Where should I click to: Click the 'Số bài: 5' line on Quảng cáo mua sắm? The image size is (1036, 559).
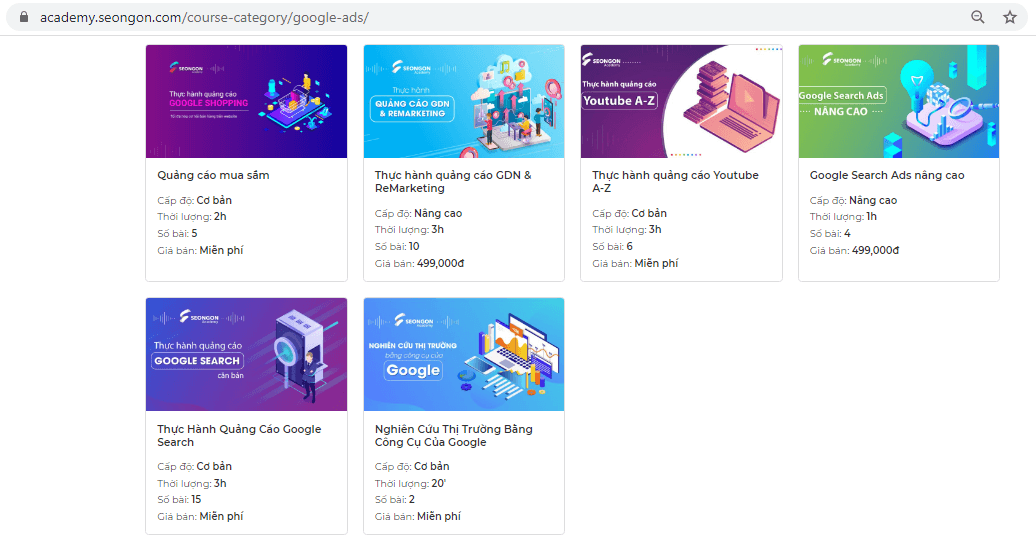pyautogui.click(x=178, y=233)
